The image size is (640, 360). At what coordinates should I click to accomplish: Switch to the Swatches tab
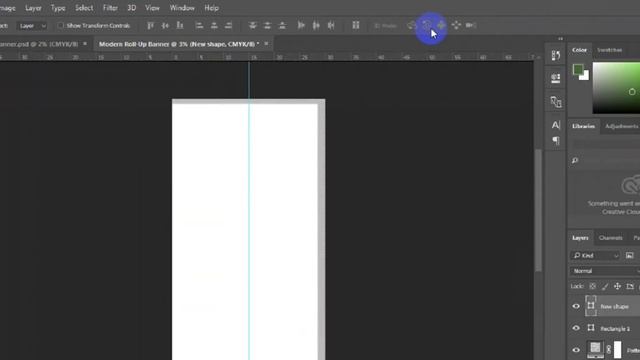pyautogui.click(x=609, y=50)
